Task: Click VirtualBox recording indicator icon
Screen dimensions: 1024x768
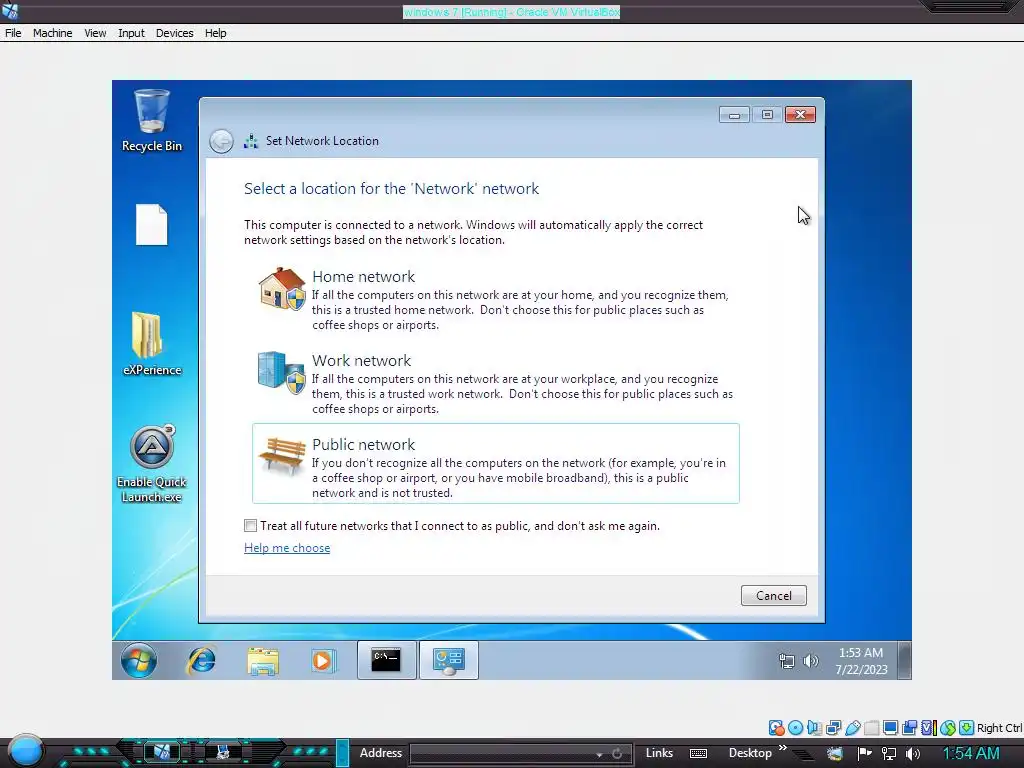Action: 909,728
